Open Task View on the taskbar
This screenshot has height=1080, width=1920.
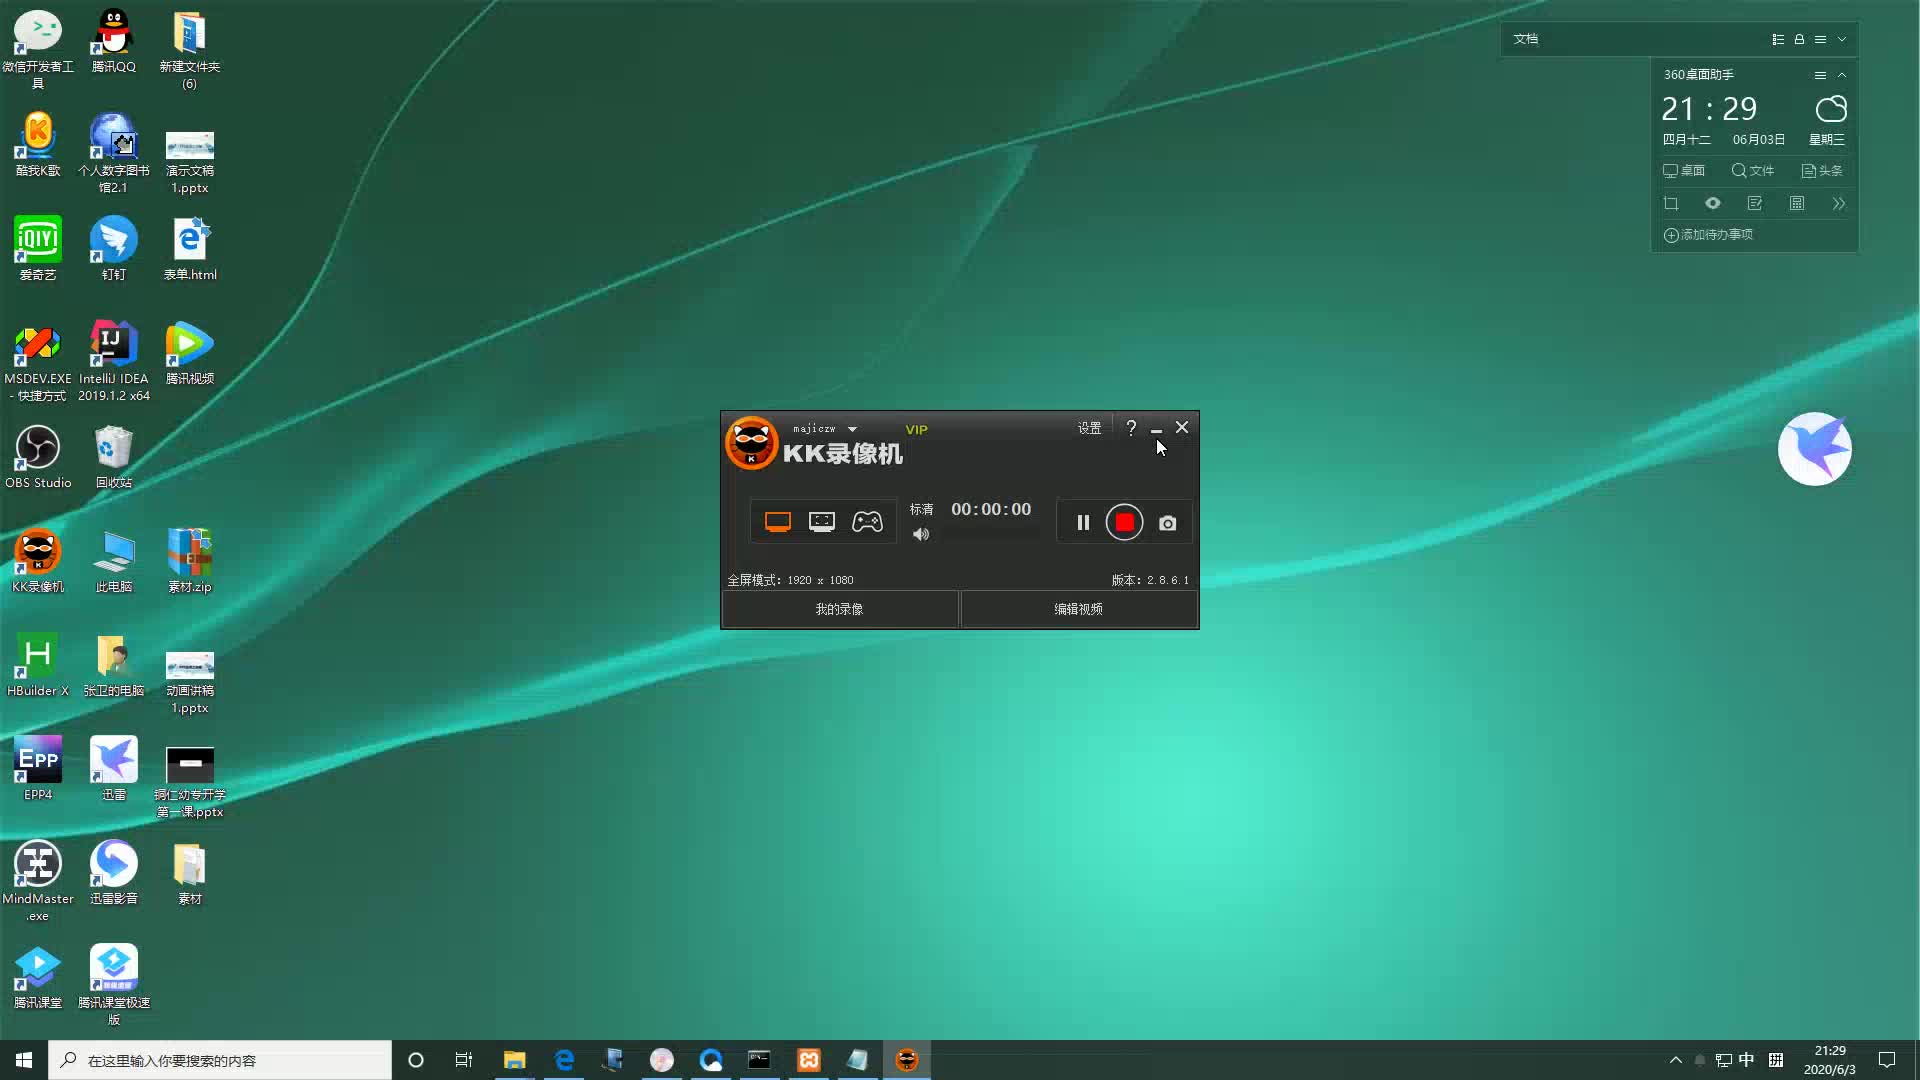[464, 1060]
